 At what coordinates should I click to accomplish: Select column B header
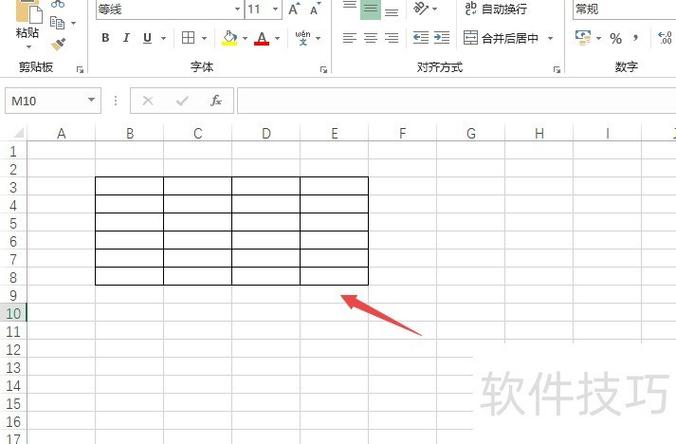pos(130,133)
